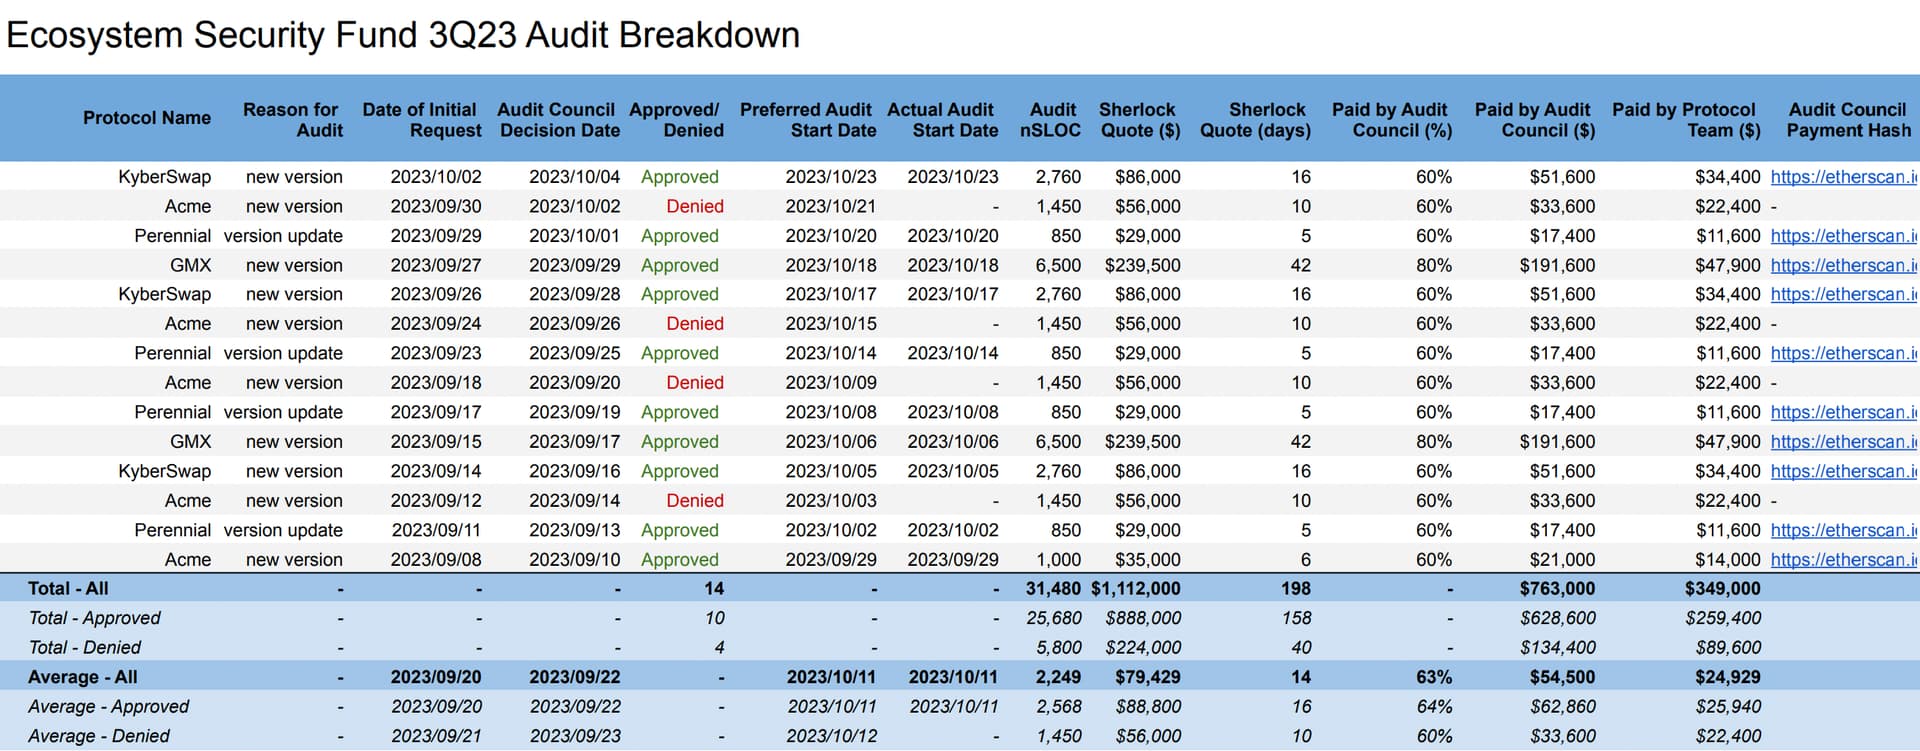Viewport: 1920px width, 751px height.
Task: Select the Total - All row label
Action: coord(68,589)
